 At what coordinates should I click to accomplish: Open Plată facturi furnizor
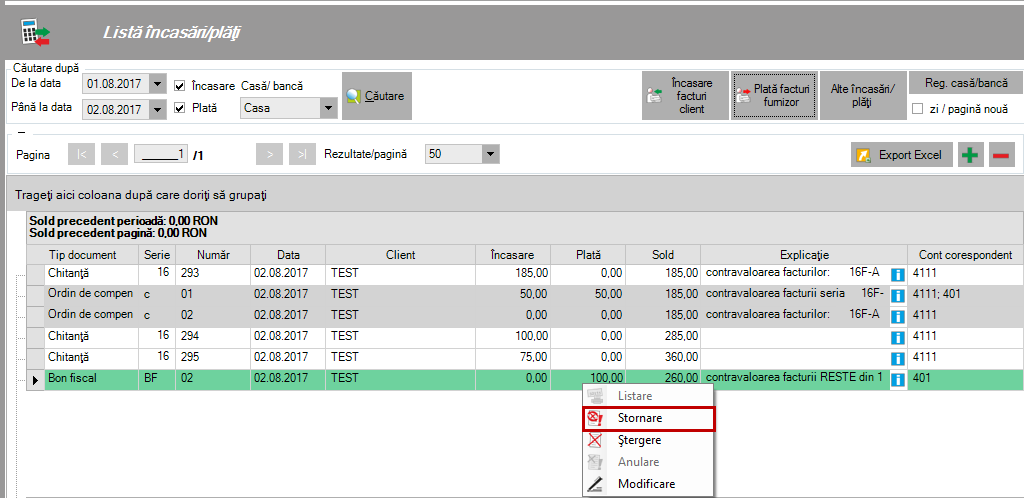click(775, 96)
